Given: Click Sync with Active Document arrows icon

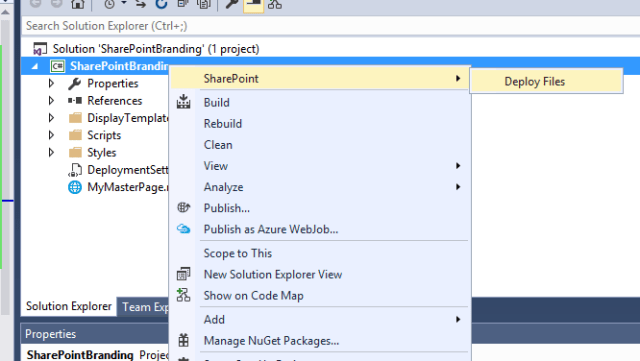Looking at the screenshot, I should coord(141,4).
